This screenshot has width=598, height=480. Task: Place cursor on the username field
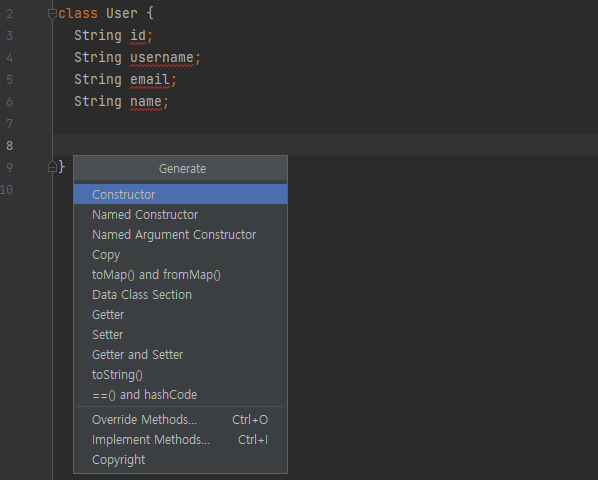[x=162, y=58]
